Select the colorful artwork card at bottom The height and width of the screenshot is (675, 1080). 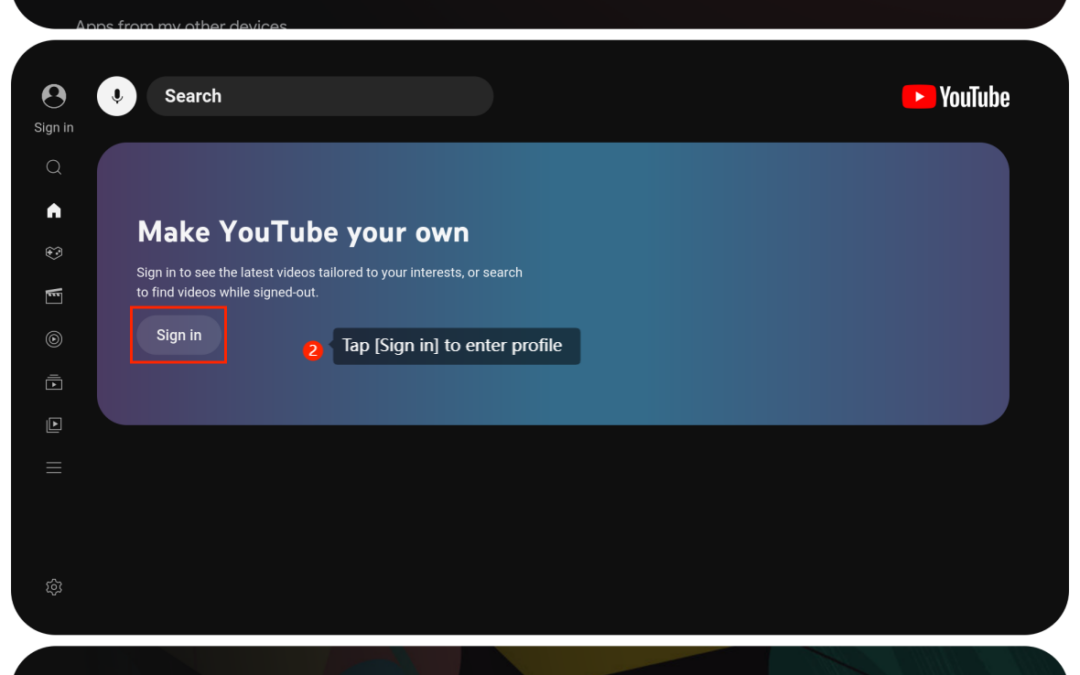pos(540,661)
